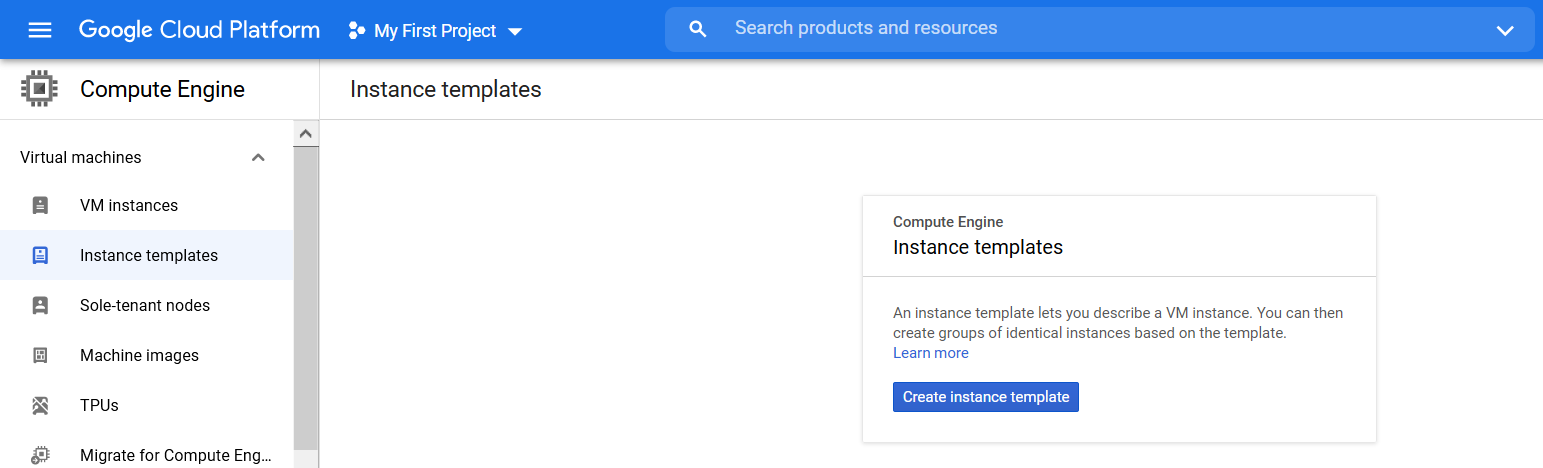Select Instance templates in the sidebar
1543x468 pixels.
pyautogui.click(x=147, y=256)
